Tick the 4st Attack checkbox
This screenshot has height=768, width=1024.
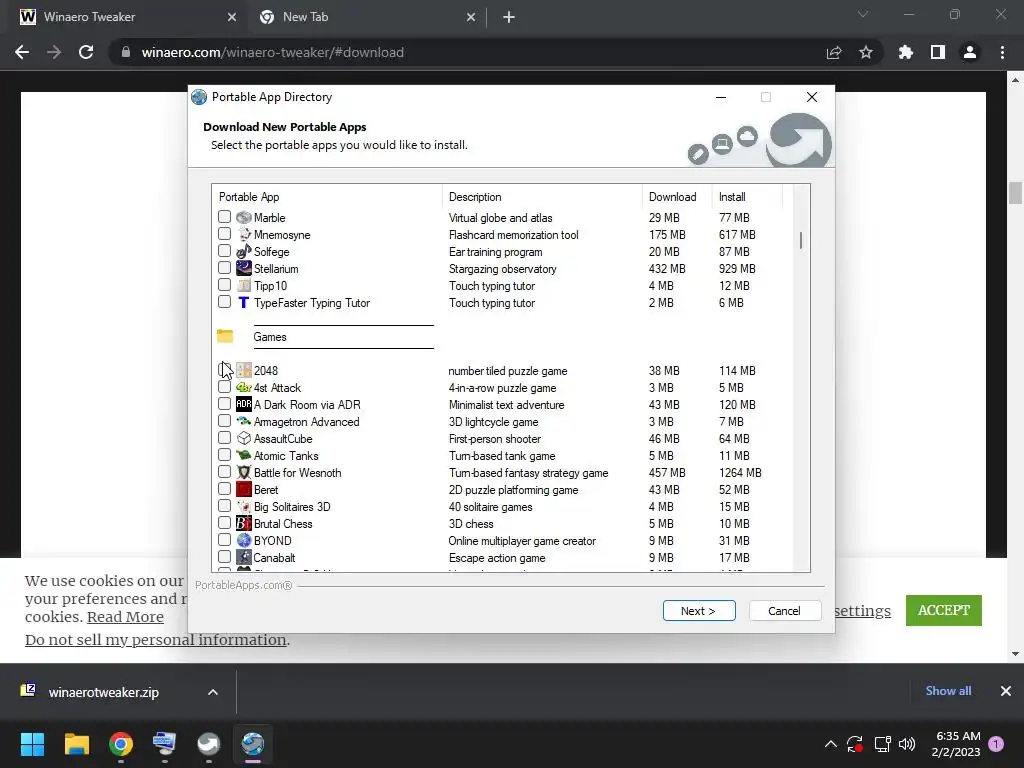225,387
